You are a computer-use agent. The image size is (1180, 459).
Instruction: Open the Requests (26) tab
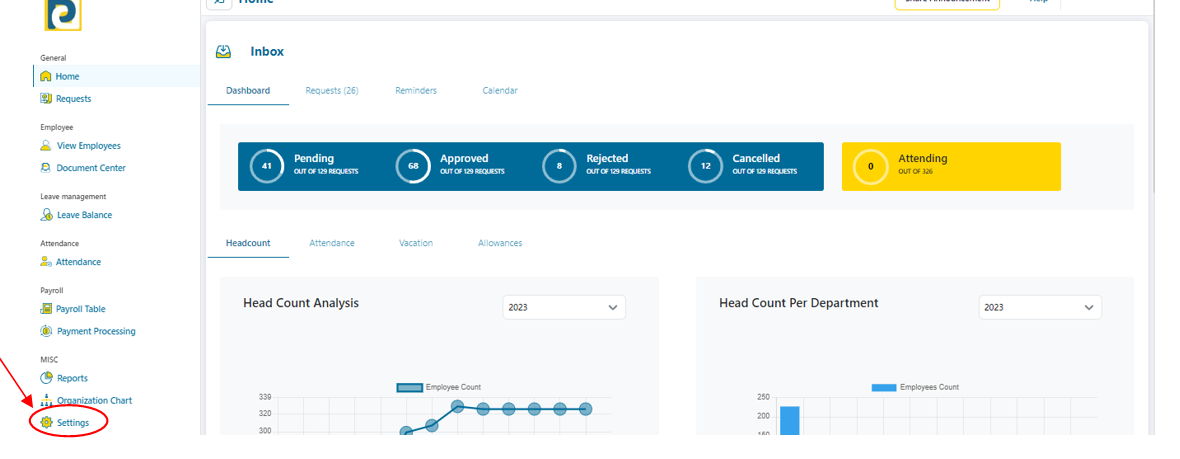332,90
